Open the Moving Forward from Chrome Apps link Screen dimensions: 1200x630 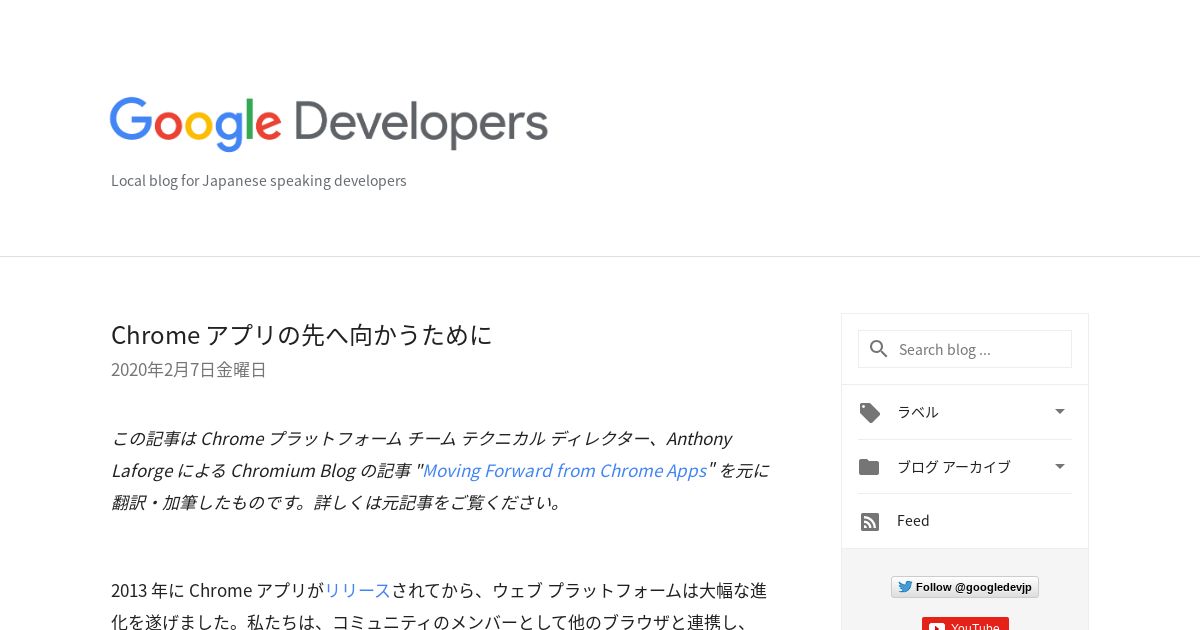(x=564, y=470)
